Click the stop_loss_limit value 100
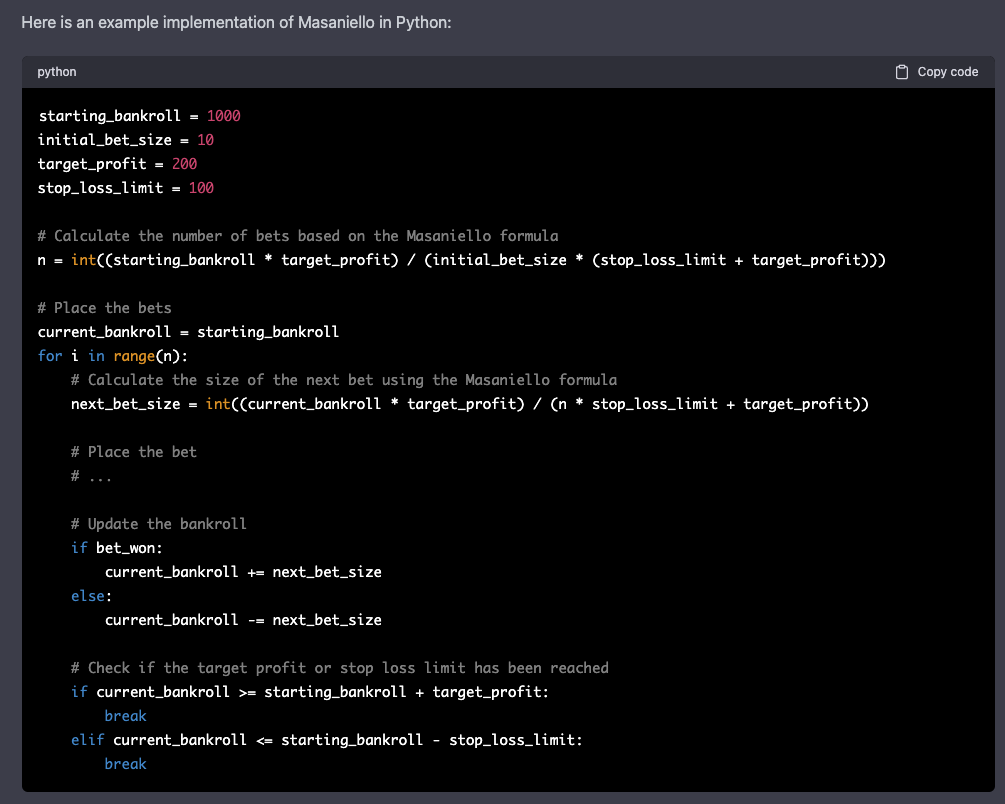This screenshot has height=804, width=1005. point(200,187)
